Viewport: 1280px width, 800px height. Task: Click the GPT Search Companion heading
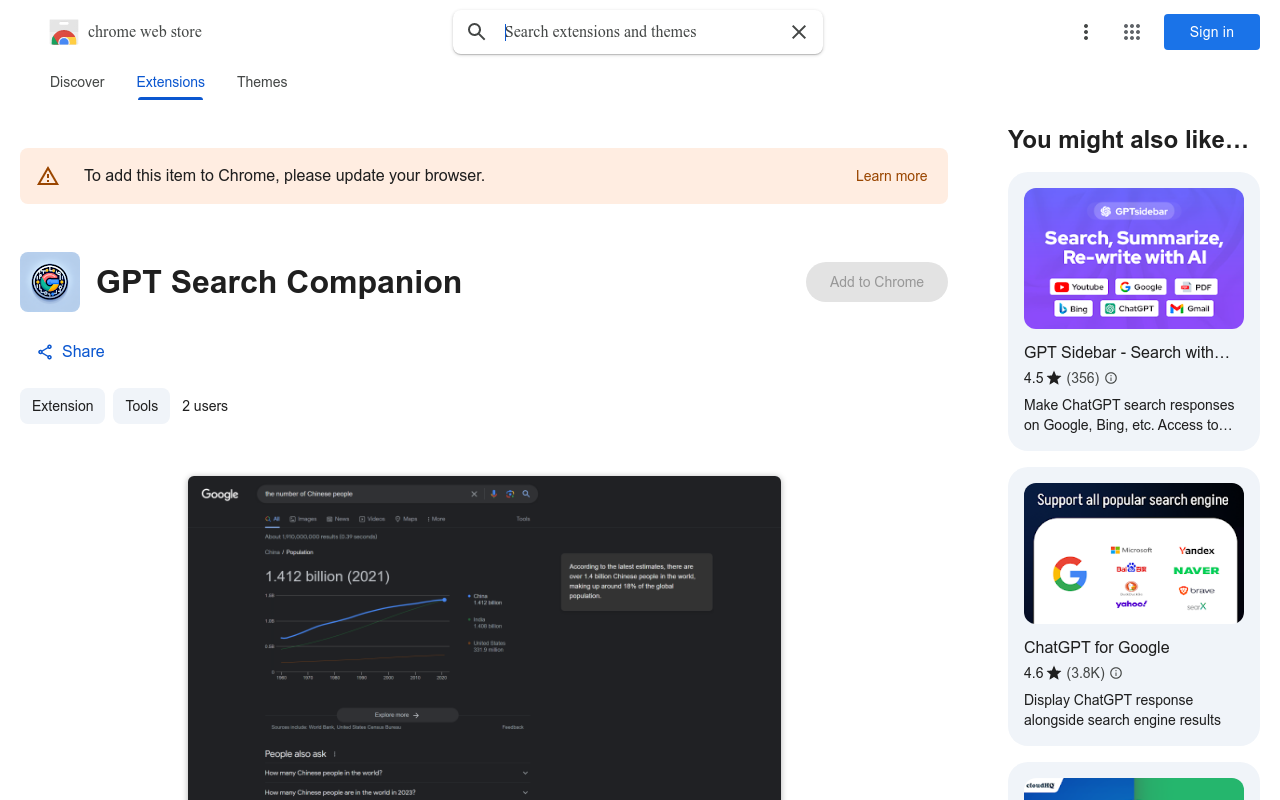(x=279, y=282)
